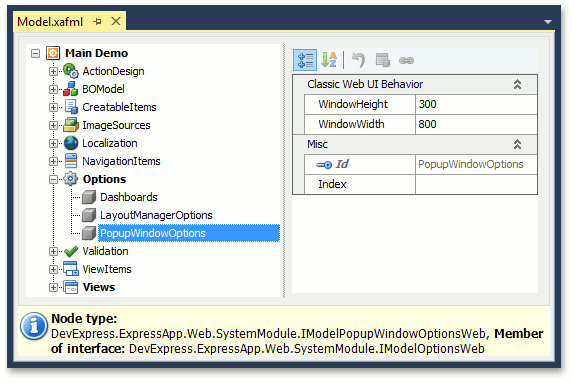Click the Id value PopupWindowOptions
Image resolution: width=574 pixels, height=383 pixels.
(476, 164)
